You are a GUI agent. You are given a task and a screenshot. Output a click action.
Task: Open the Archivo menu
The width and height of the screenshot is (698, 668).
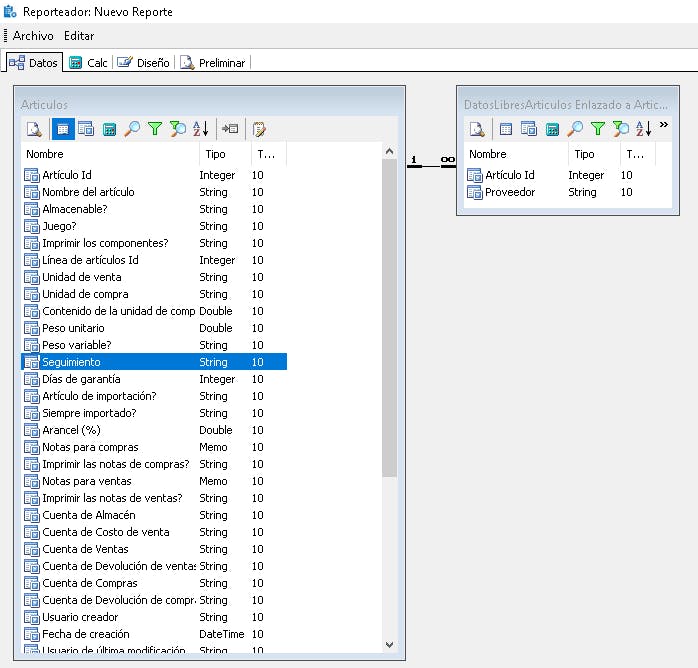[33, 36]
